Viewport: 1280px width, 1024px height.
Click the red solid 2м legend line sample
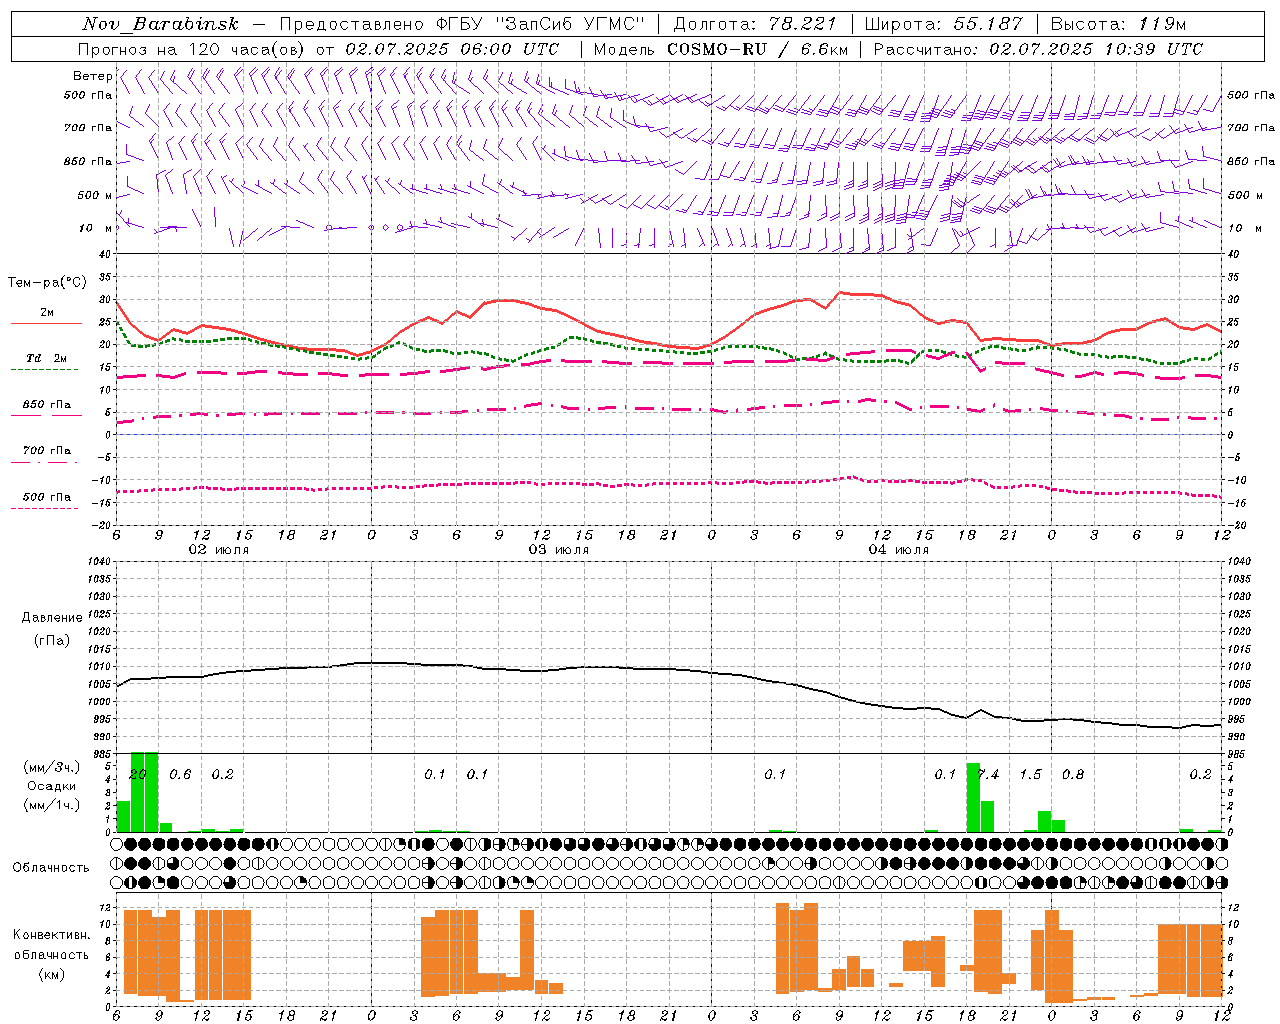click(46, 323)
